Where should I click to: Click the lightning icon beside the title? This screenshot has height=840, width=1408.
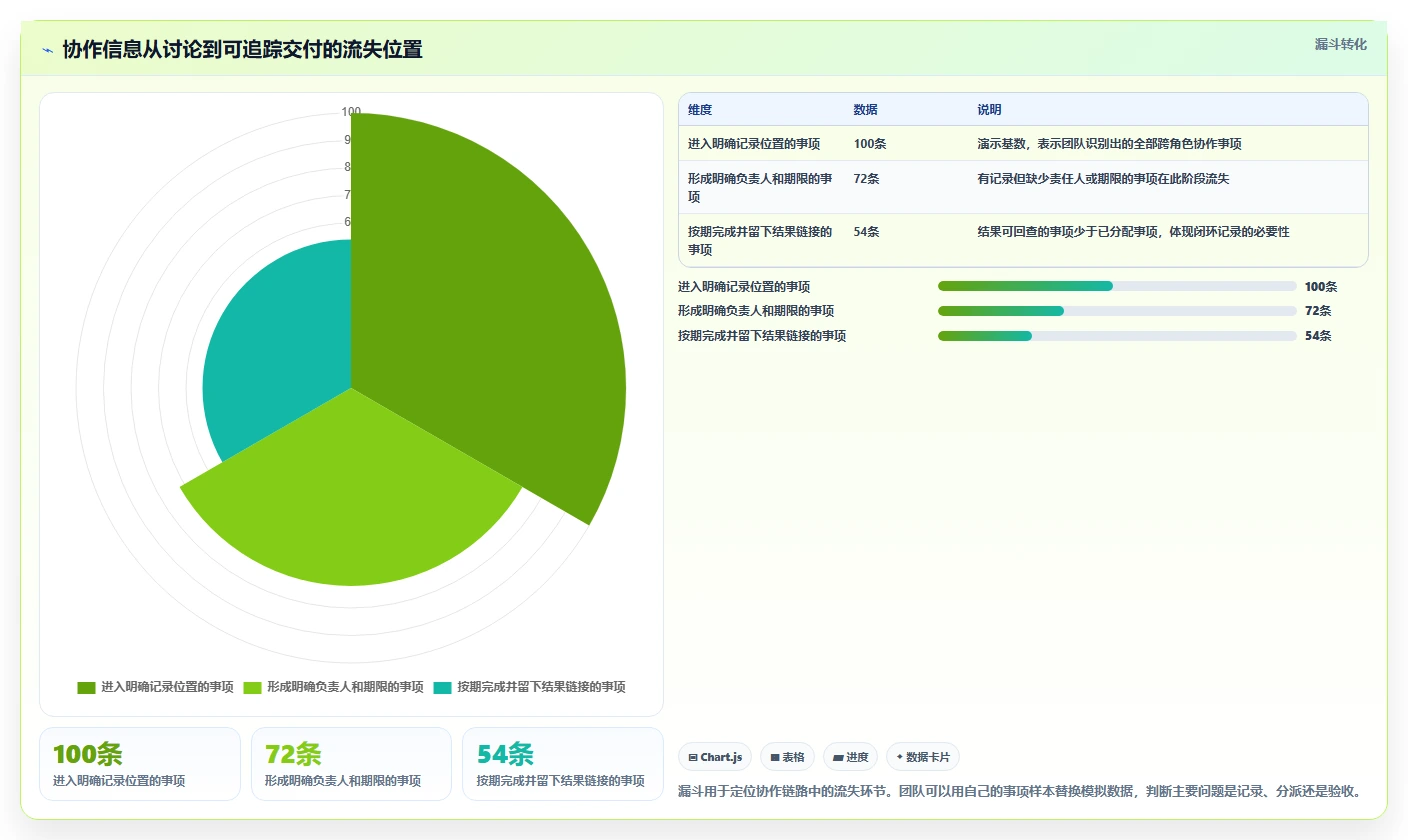tap(47, 50)
